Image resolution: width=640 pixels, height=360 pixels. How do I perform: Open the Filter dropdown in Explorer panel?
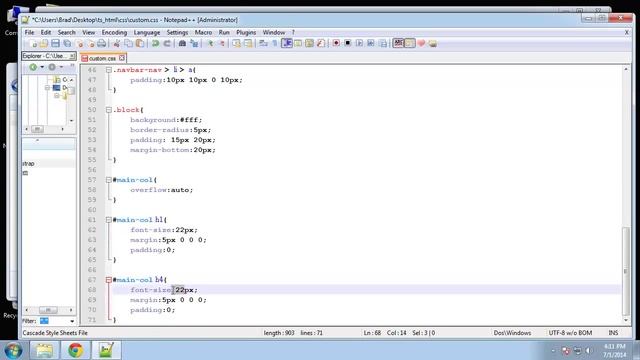click(x=72, y=321)
